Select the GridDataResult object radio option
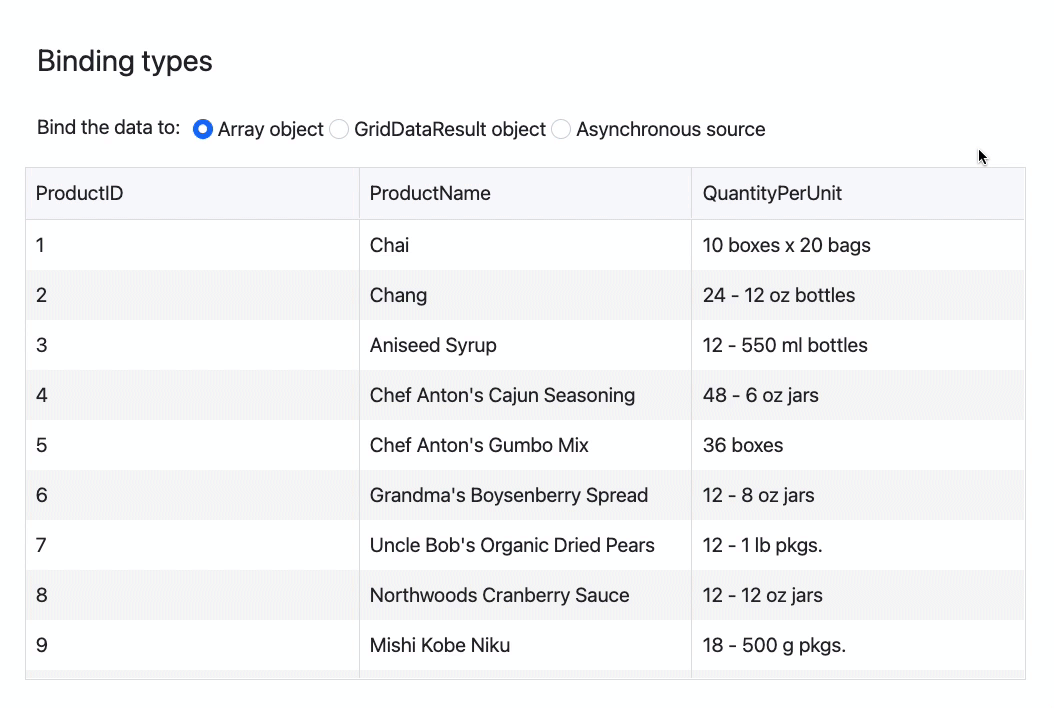 340,129
